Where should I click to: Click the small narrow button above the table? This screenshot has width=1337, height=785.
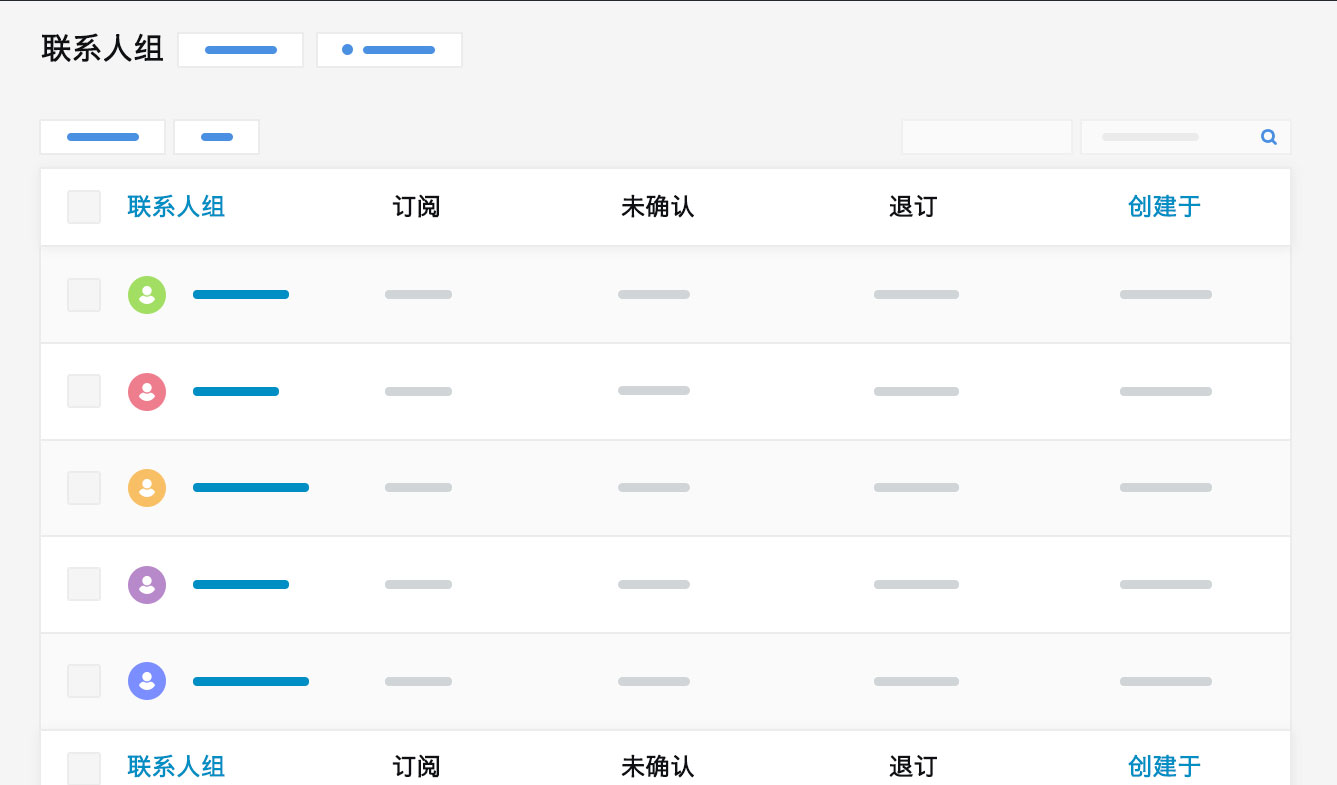(216, 137)
